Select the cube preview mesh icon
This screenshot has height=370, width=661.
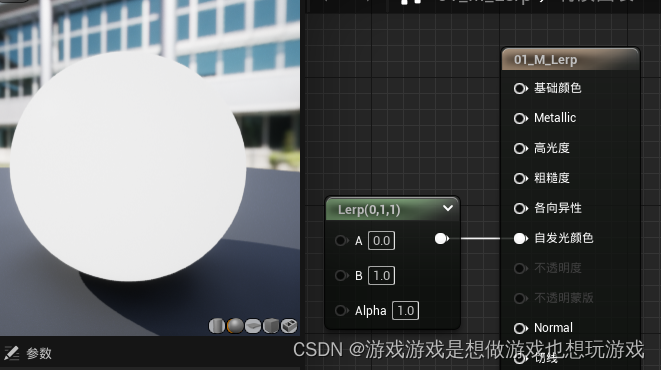click(x=271, y=326)
